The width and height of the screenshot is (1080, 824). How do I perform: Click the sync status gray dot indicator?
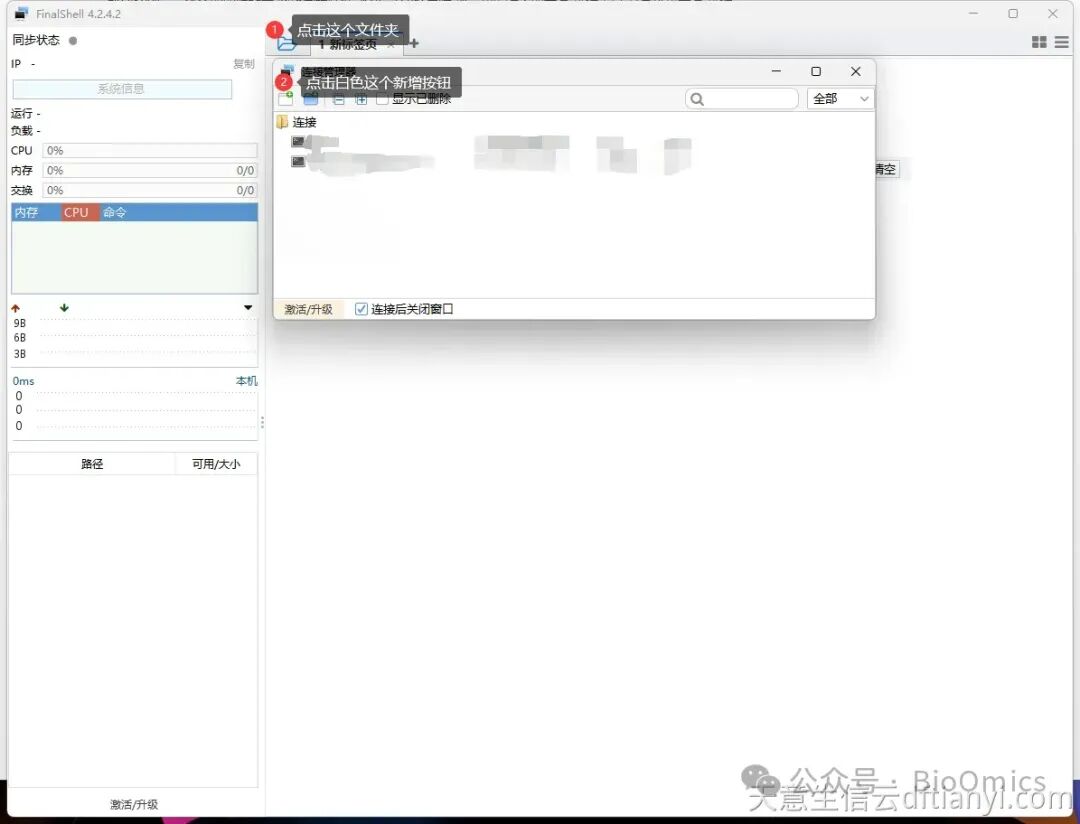point(73,41)
